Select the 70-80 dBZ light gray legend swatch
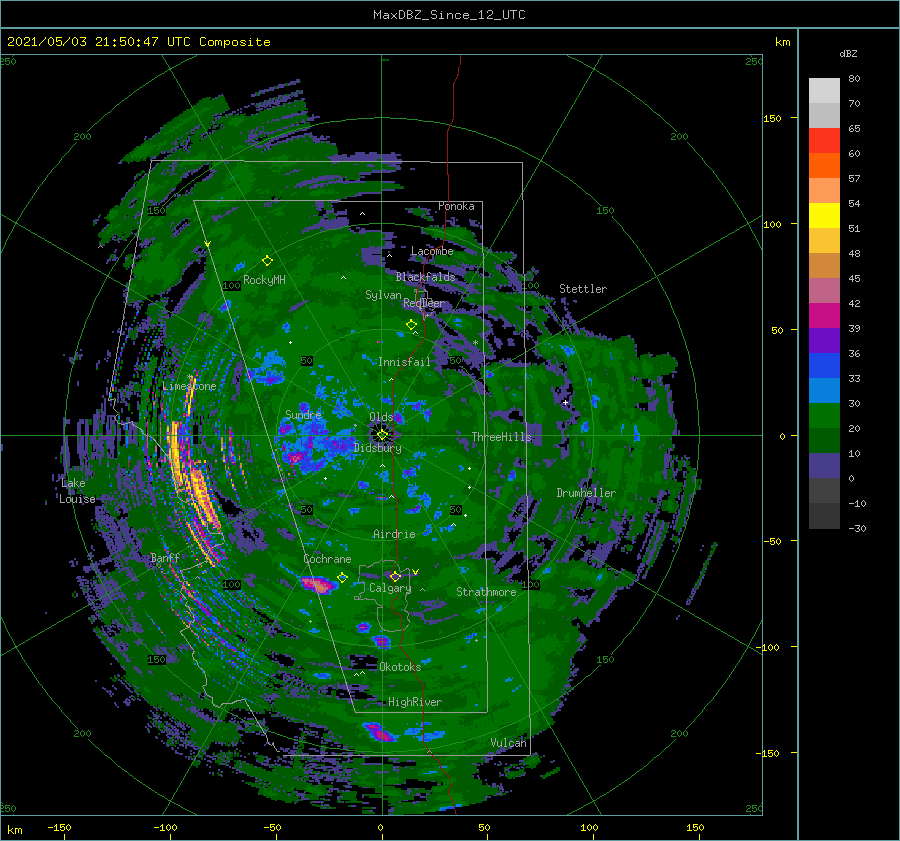This screenshot has height=841, width=900. pyautogui.click(x=824, y=91)
